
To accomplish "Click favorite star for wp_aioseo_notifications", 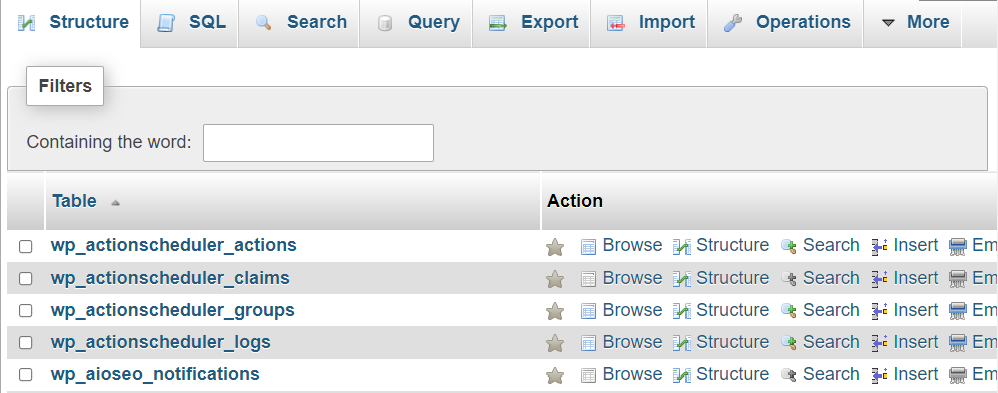I will coord(555,375).
